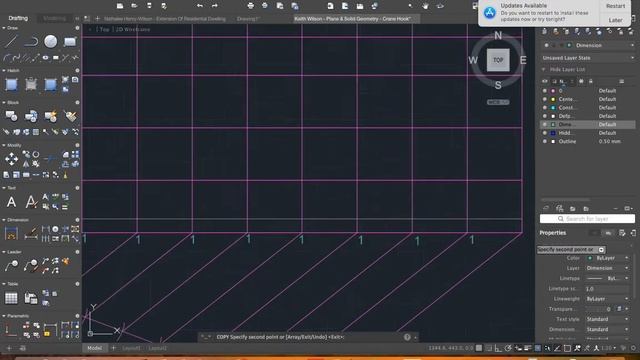Open the Extension Of Residential Dwelling tab
Screen dimensions: 640x360
(164, 19)
